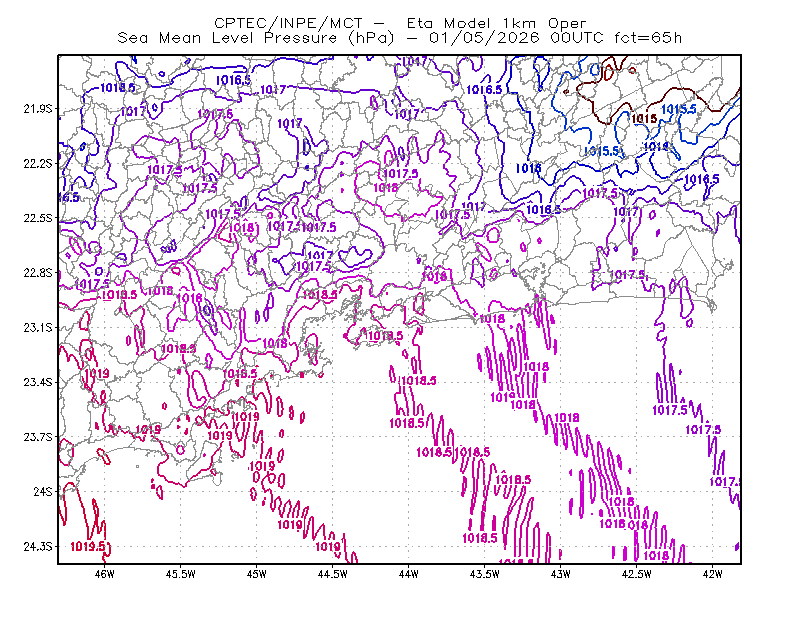Click the 22.5S latitude tick label
This screenshot has width=800, height=618.
[x=38, y=218]
